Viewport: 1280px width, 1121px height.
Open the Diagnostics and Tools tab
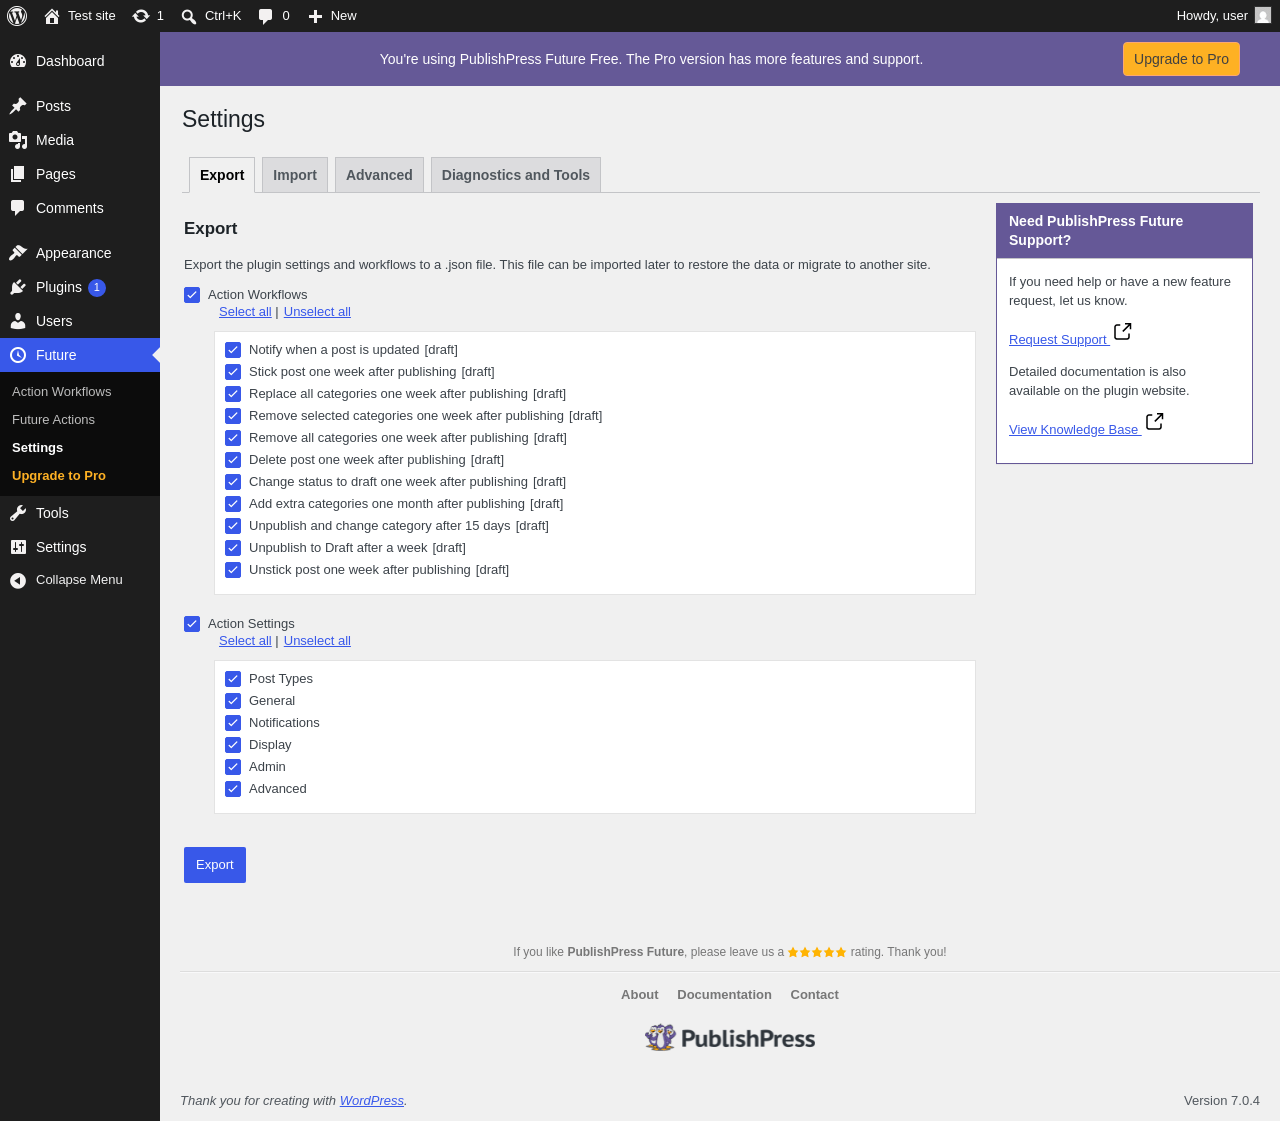point(516,175)
